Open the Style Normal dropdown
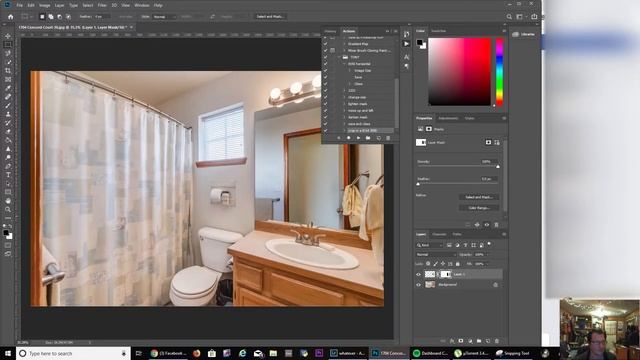 (x=164, y=17)
